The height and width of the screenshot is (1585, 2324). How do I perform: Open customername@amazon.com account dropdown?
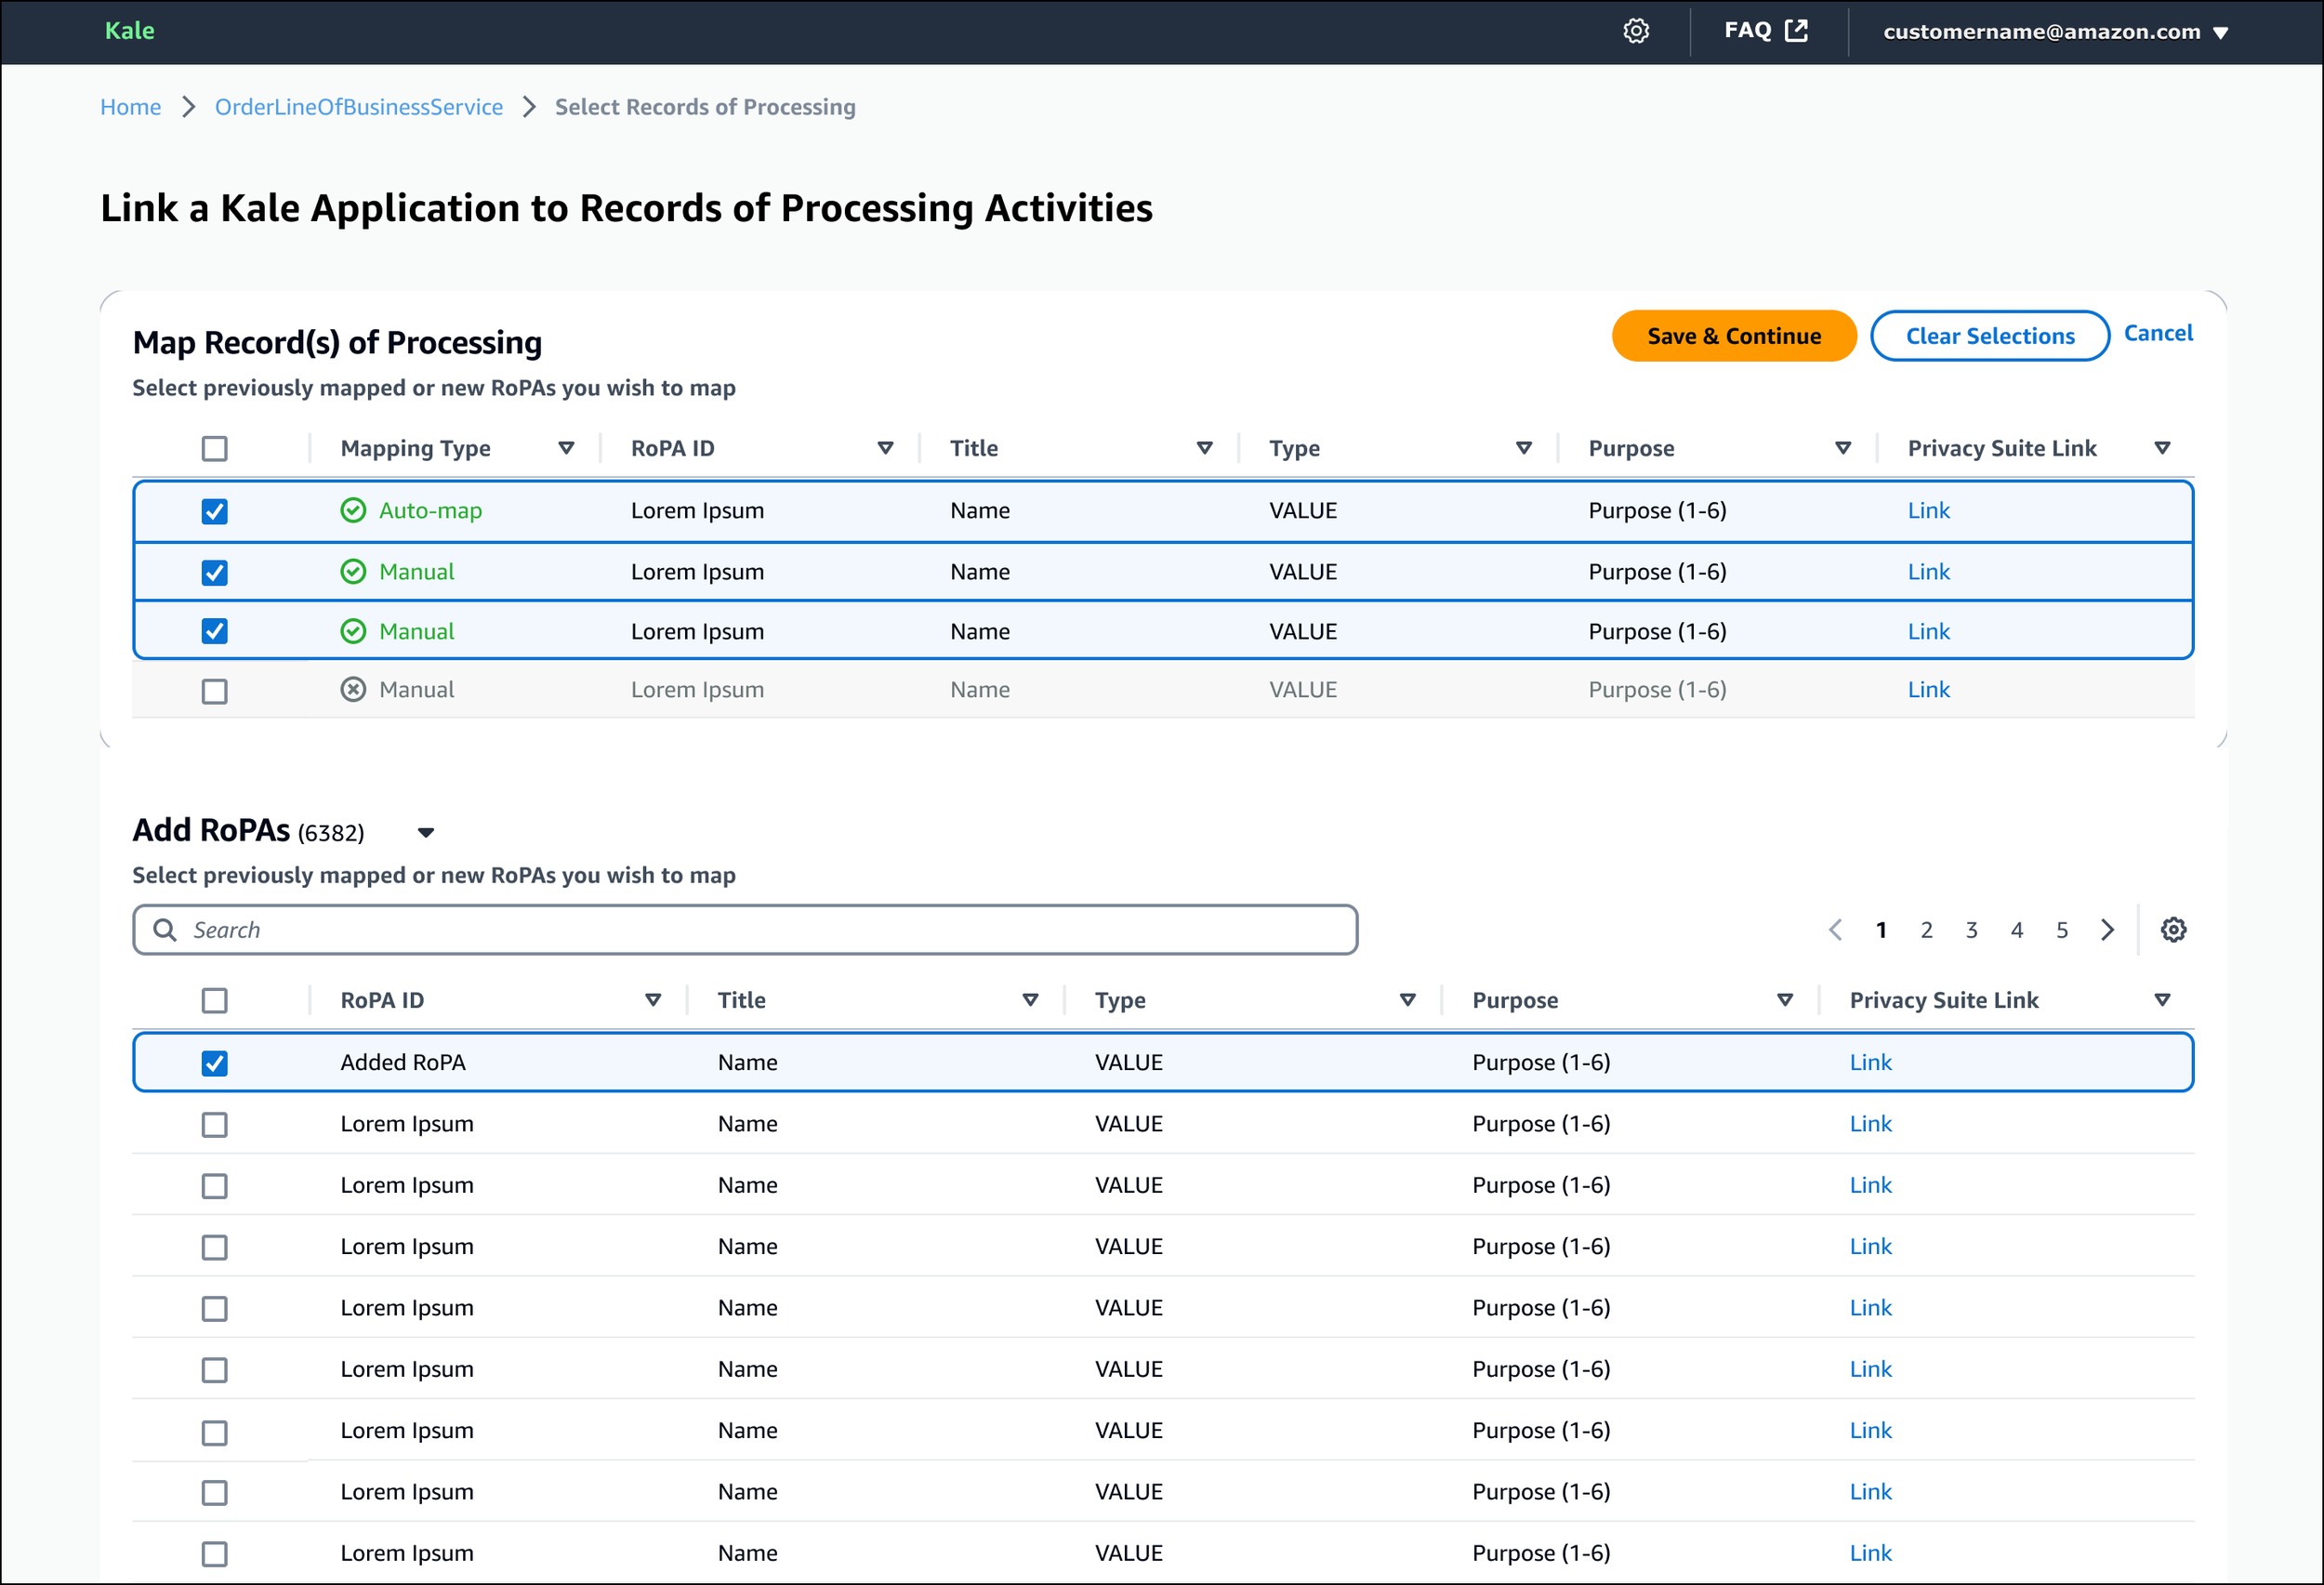coord(2055,32)
